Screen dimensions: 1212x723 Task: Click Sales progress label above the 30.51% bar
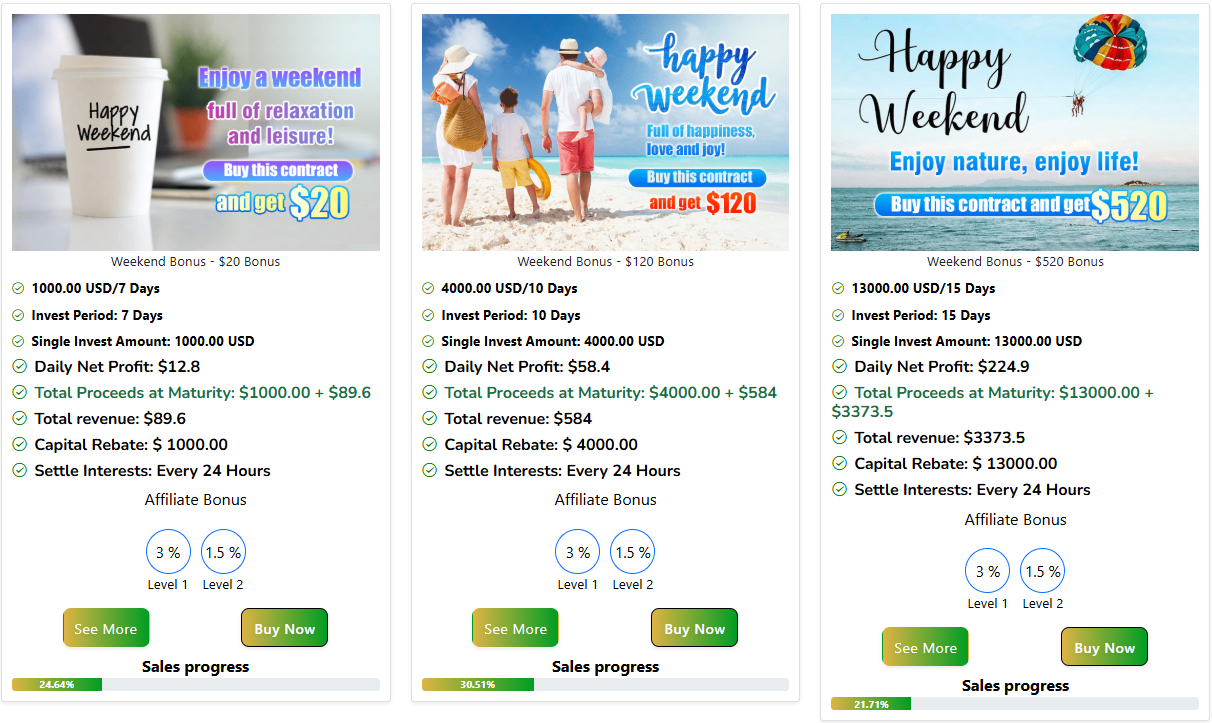point(606,667)
